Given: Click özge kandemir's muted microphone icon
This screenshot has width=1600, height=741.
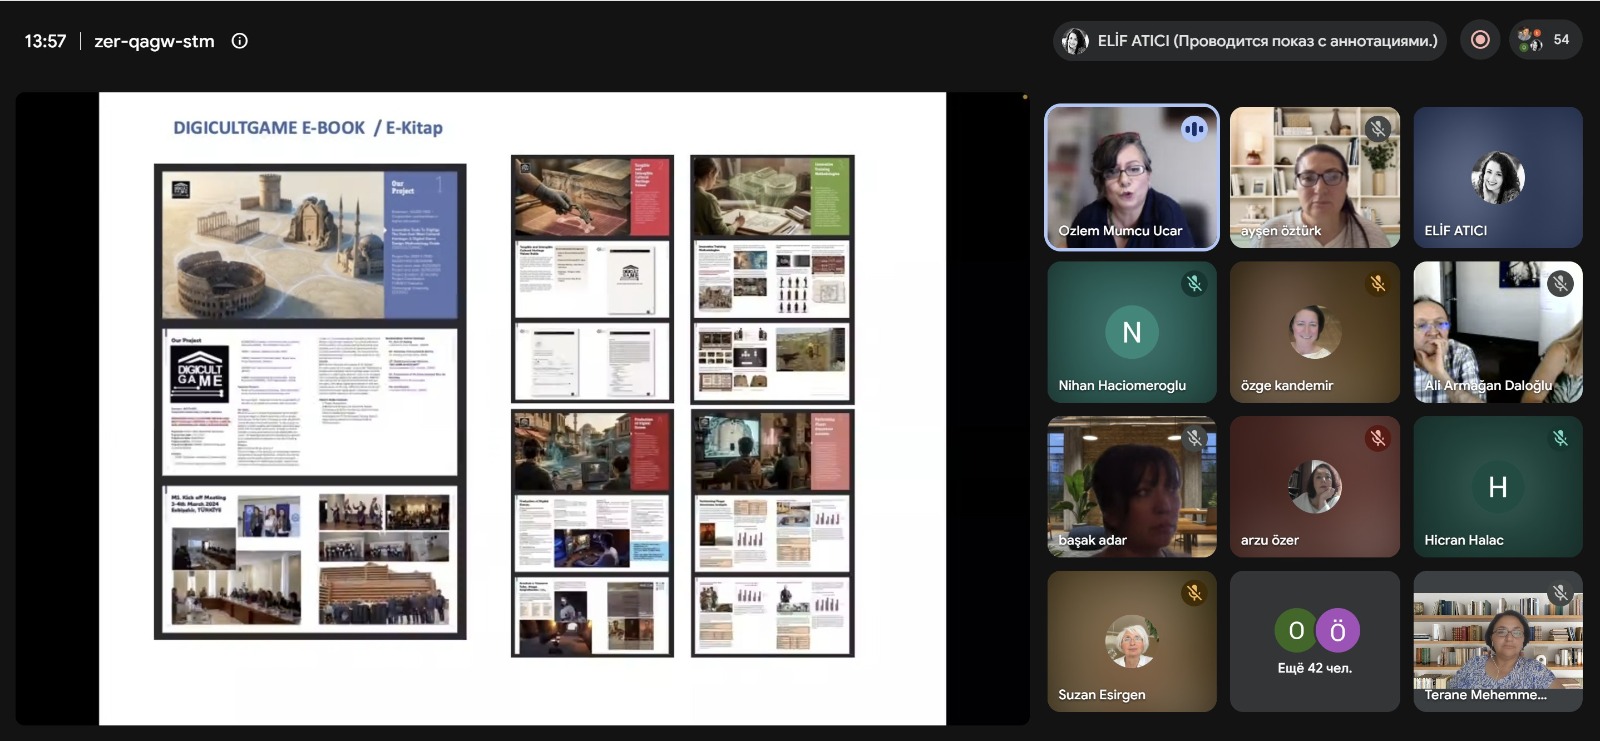Looking at the screenshot, I should [x=1378, y=283].
